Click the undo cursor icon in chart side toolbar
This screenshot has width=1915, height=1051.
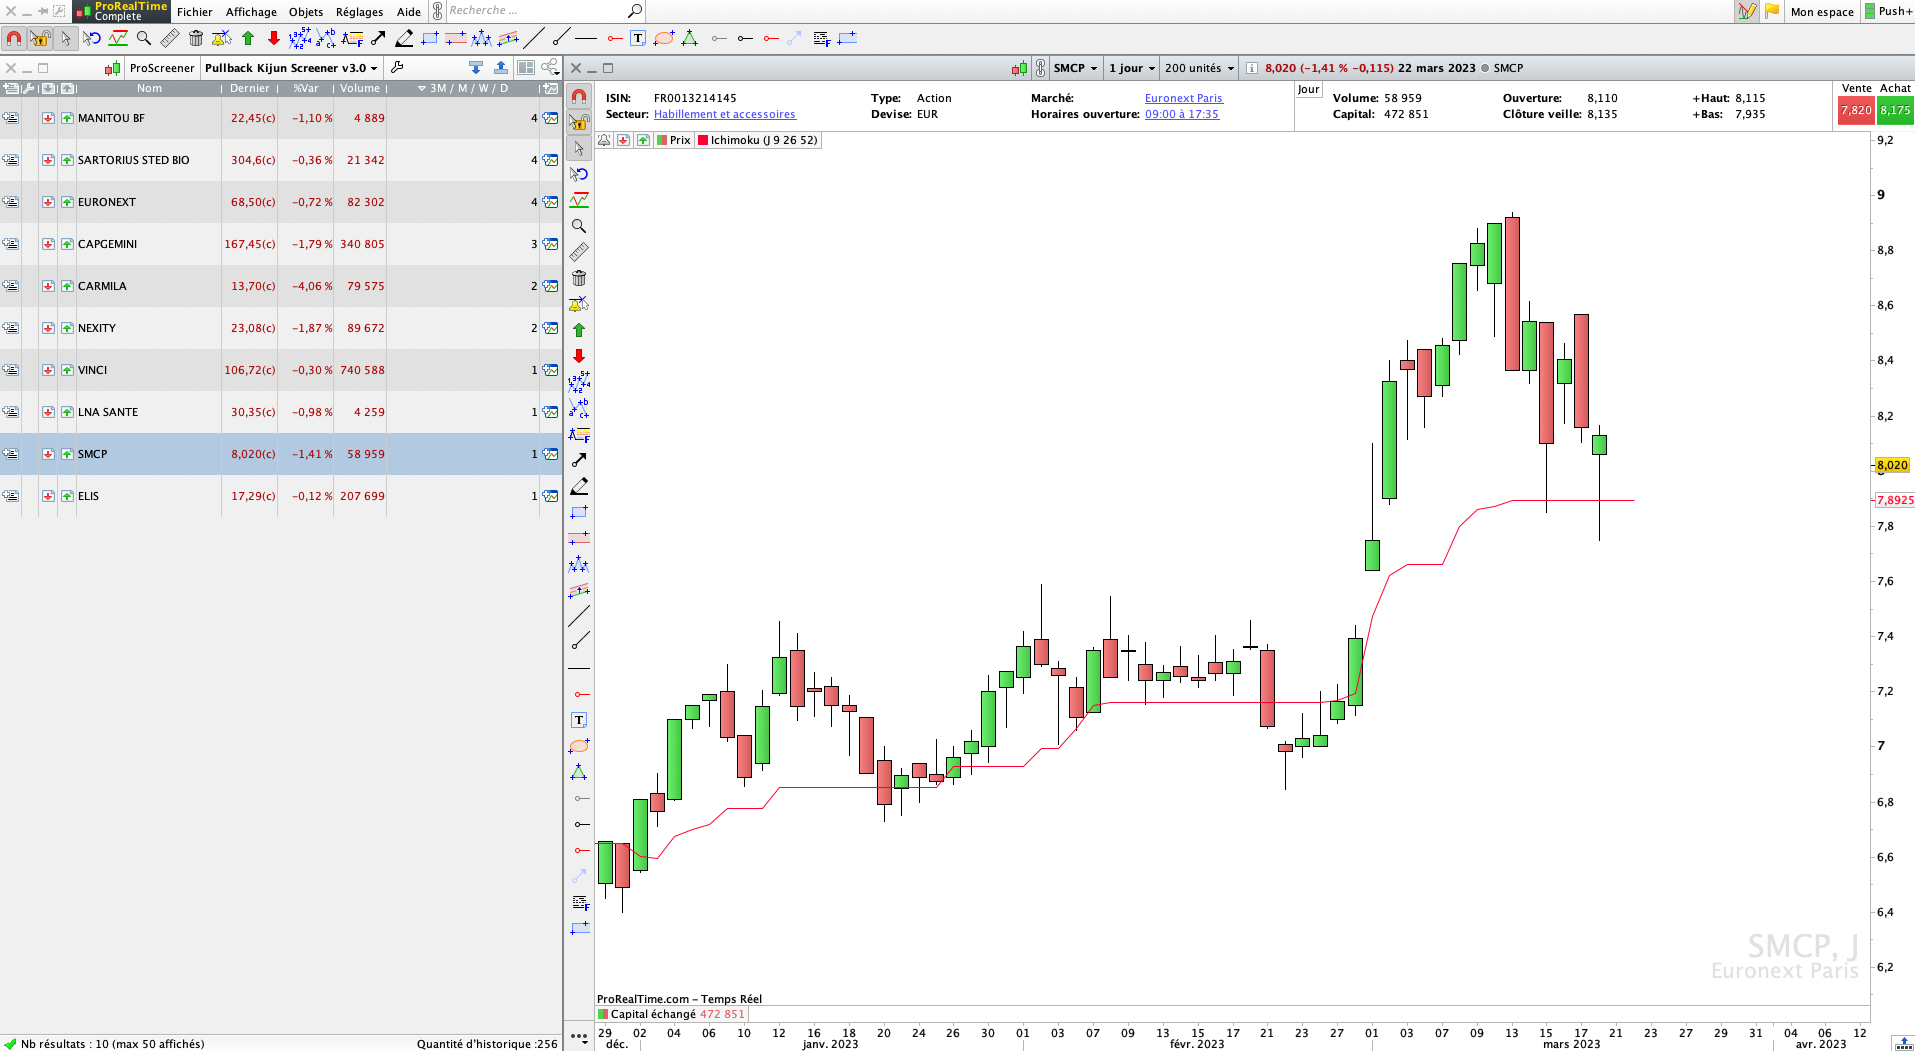pos(579,174)
